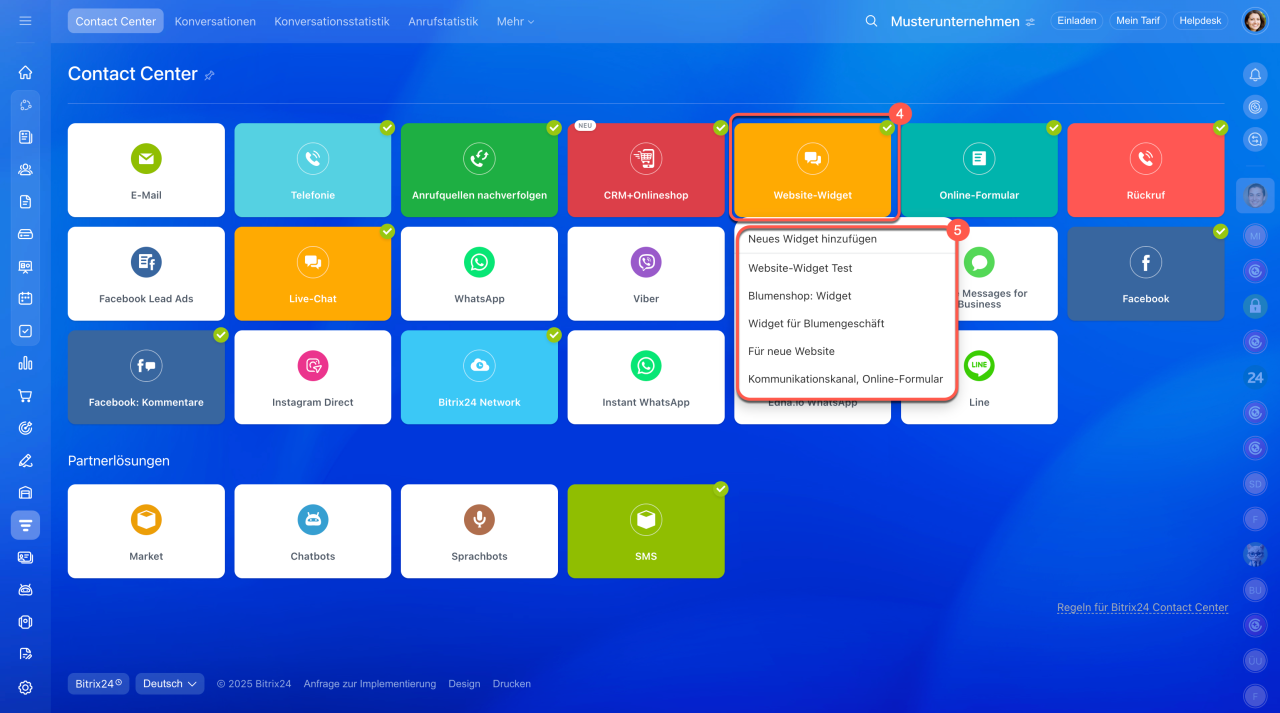Viewport: 1280px width, 713px height.
Task: Open Regeln für Bitrix24 Contact Center
Action: click(x=1142, y=607)
